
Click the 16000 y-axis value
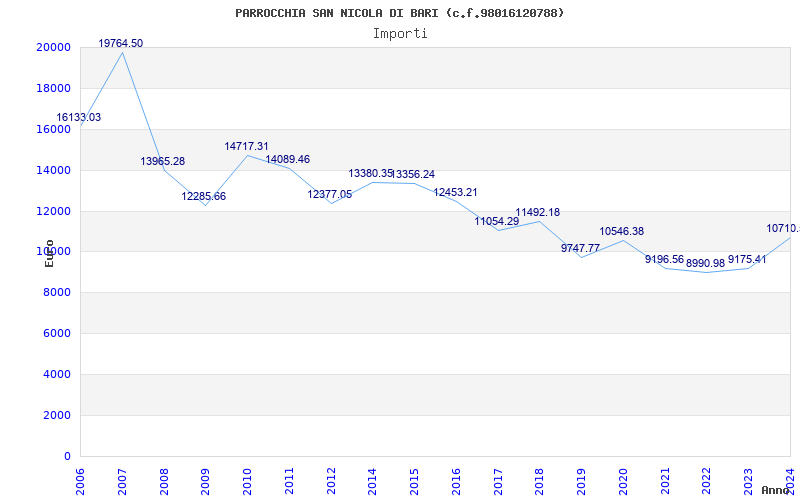pos(53,129)
